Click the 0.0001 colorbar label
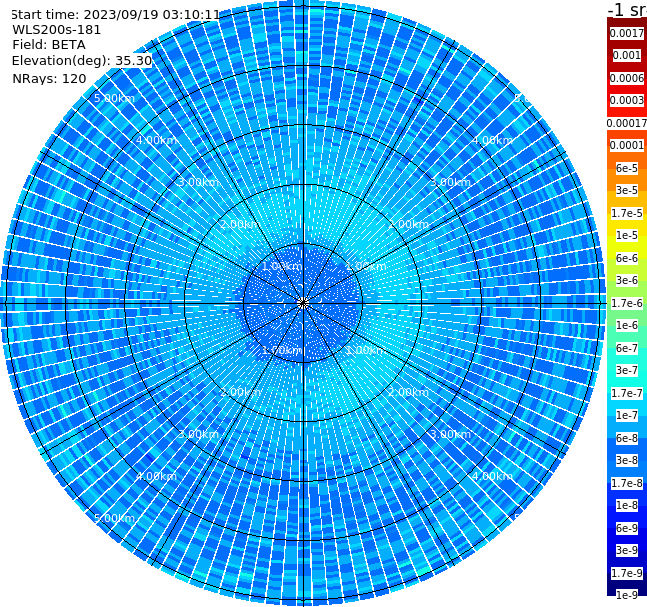This screenshot has width=647, height=607. tap(627, 145)
